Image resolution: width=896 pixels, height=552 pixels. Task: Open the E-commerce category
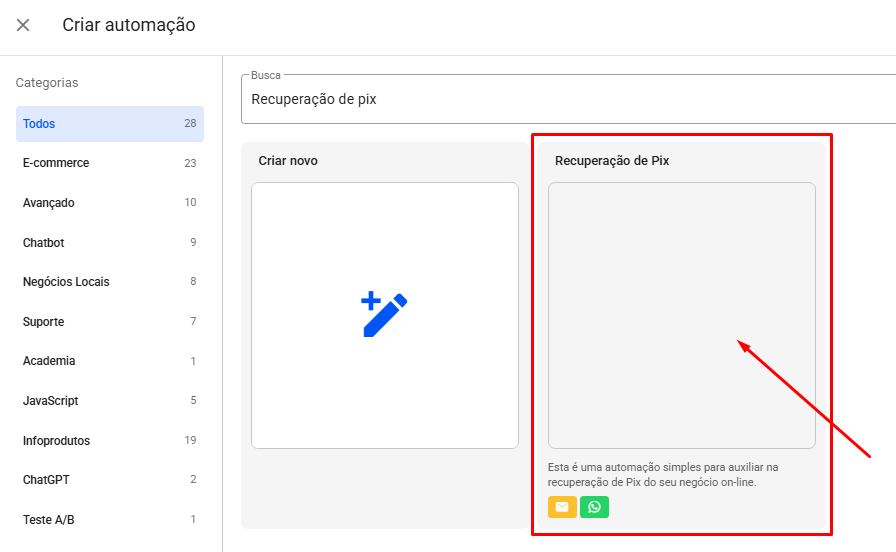tap(109, 163)
